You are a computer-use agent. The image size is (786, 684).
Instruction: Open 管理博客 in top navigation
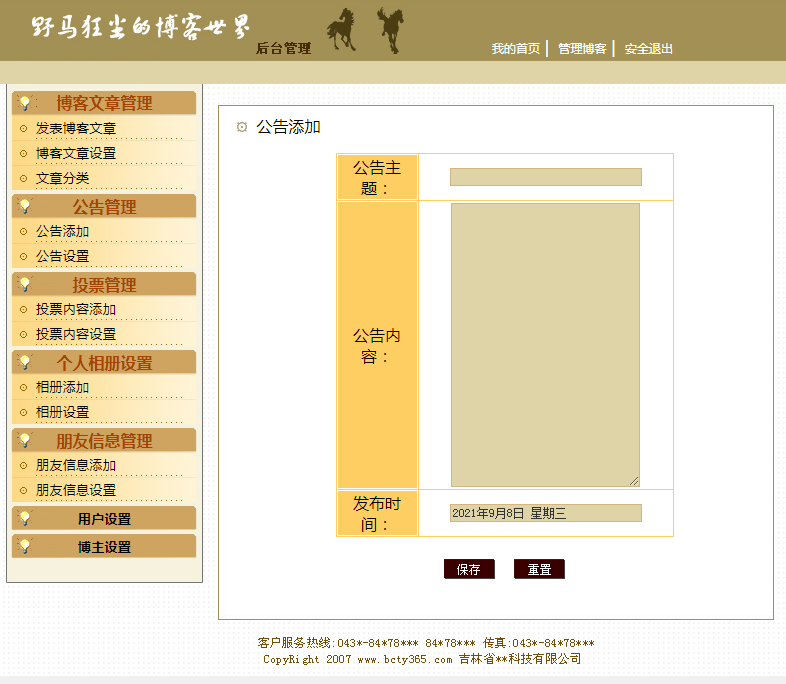[x=582, y=49]
